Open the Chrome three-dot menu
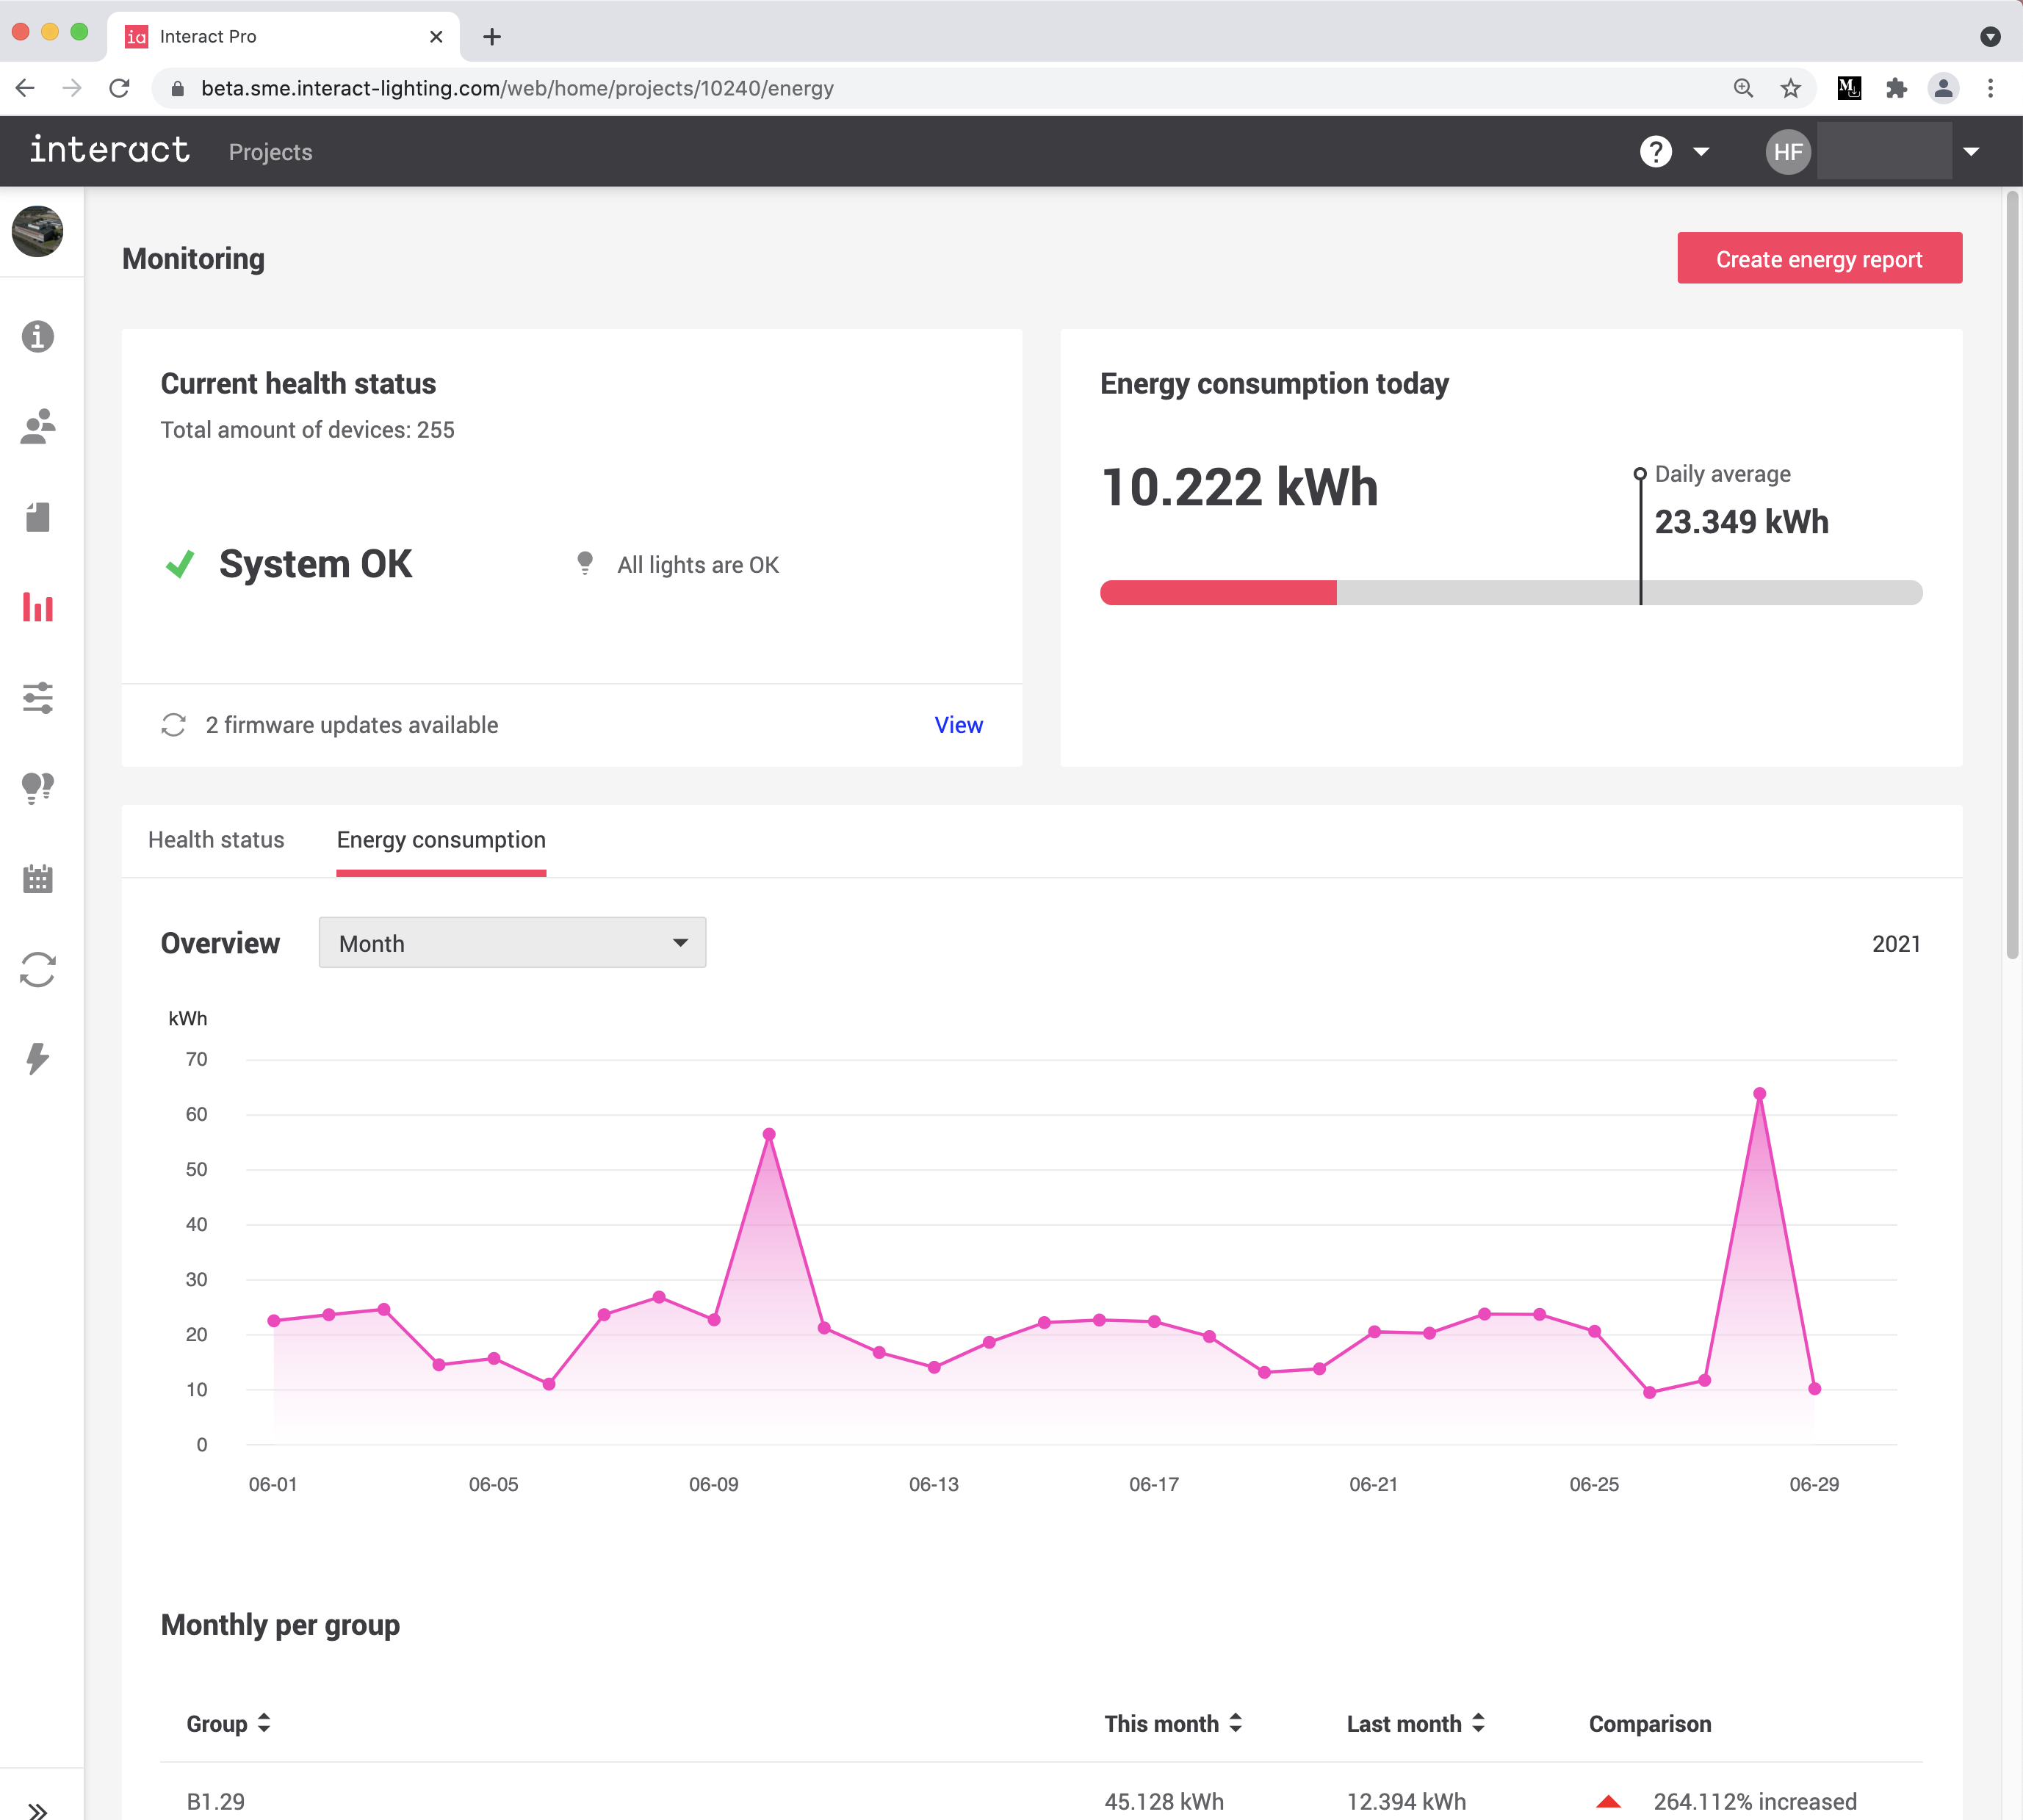Image resolution: width=2023 pixels, height=1820 pixels. pos(1990,88)
